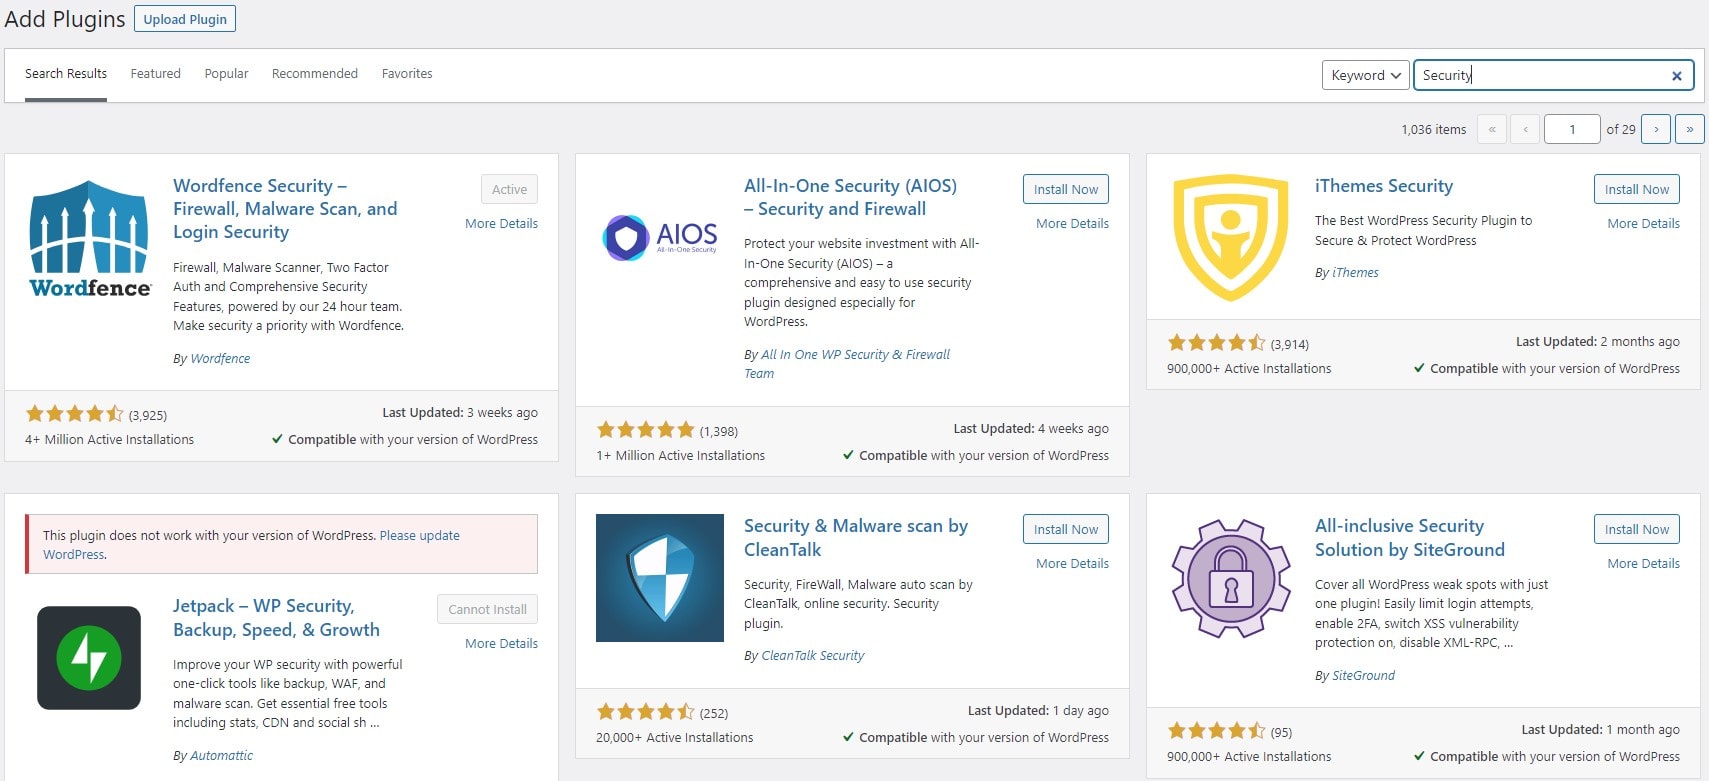Click the SiteGround padlock gear icon
The width and height of the screenshot is (1709, 781).
1231,578
